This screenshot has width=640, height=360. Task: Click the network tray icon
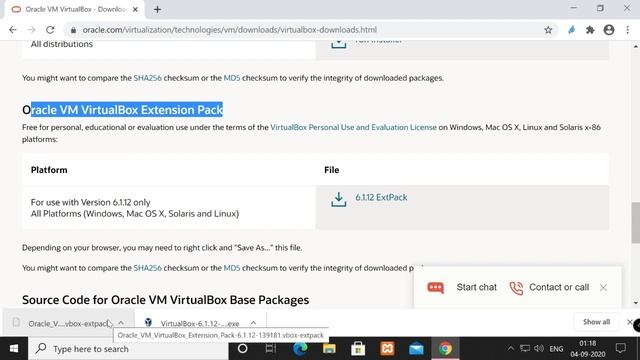pyautogui.click(x=525, y=349)
